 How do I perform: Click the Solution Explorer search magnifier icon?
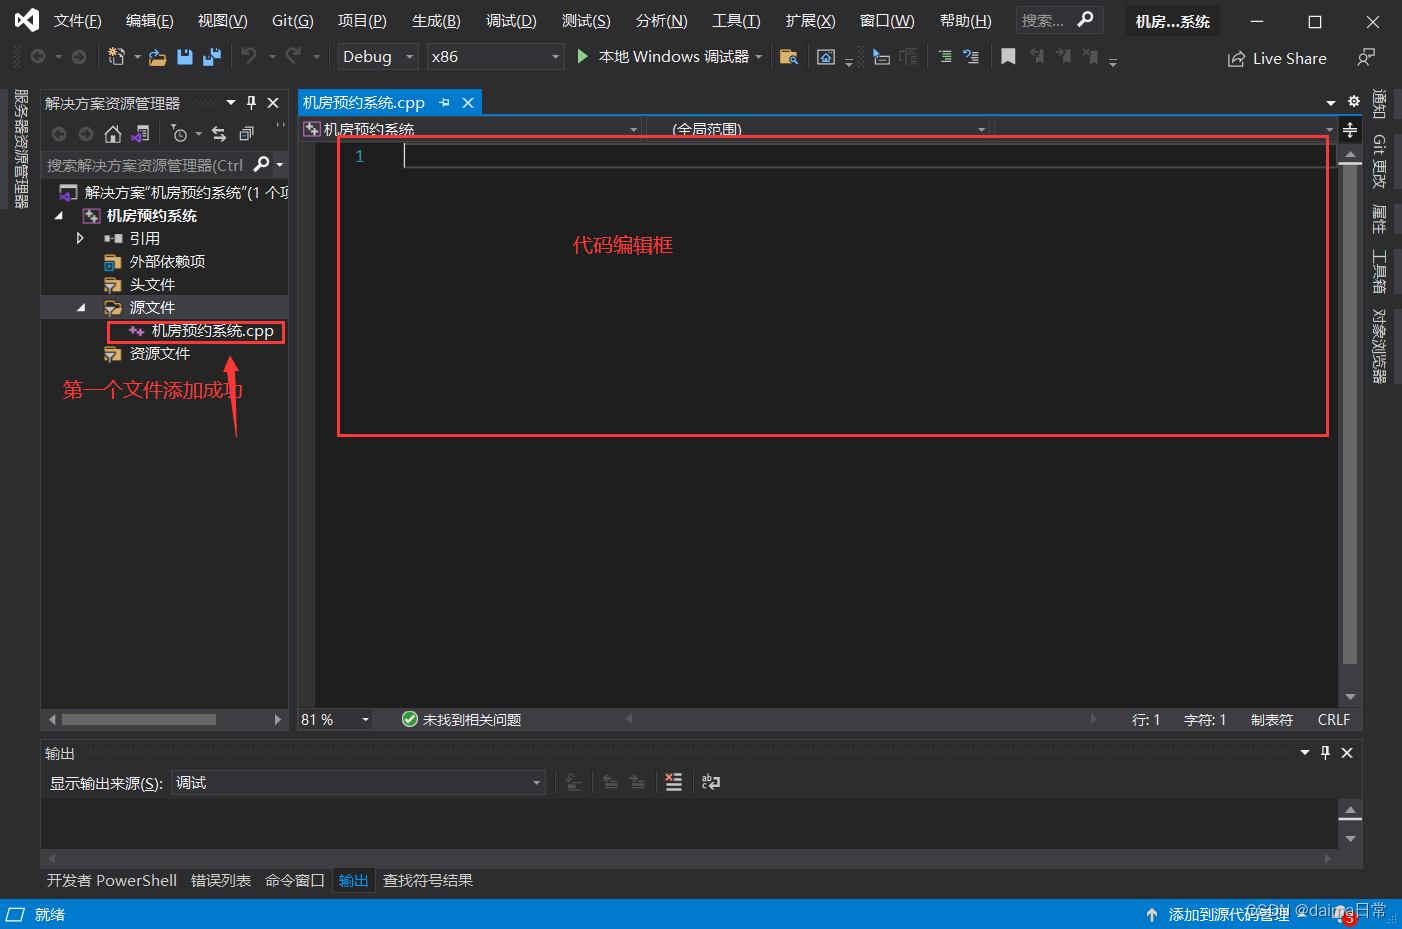click(x=262, y=164)
